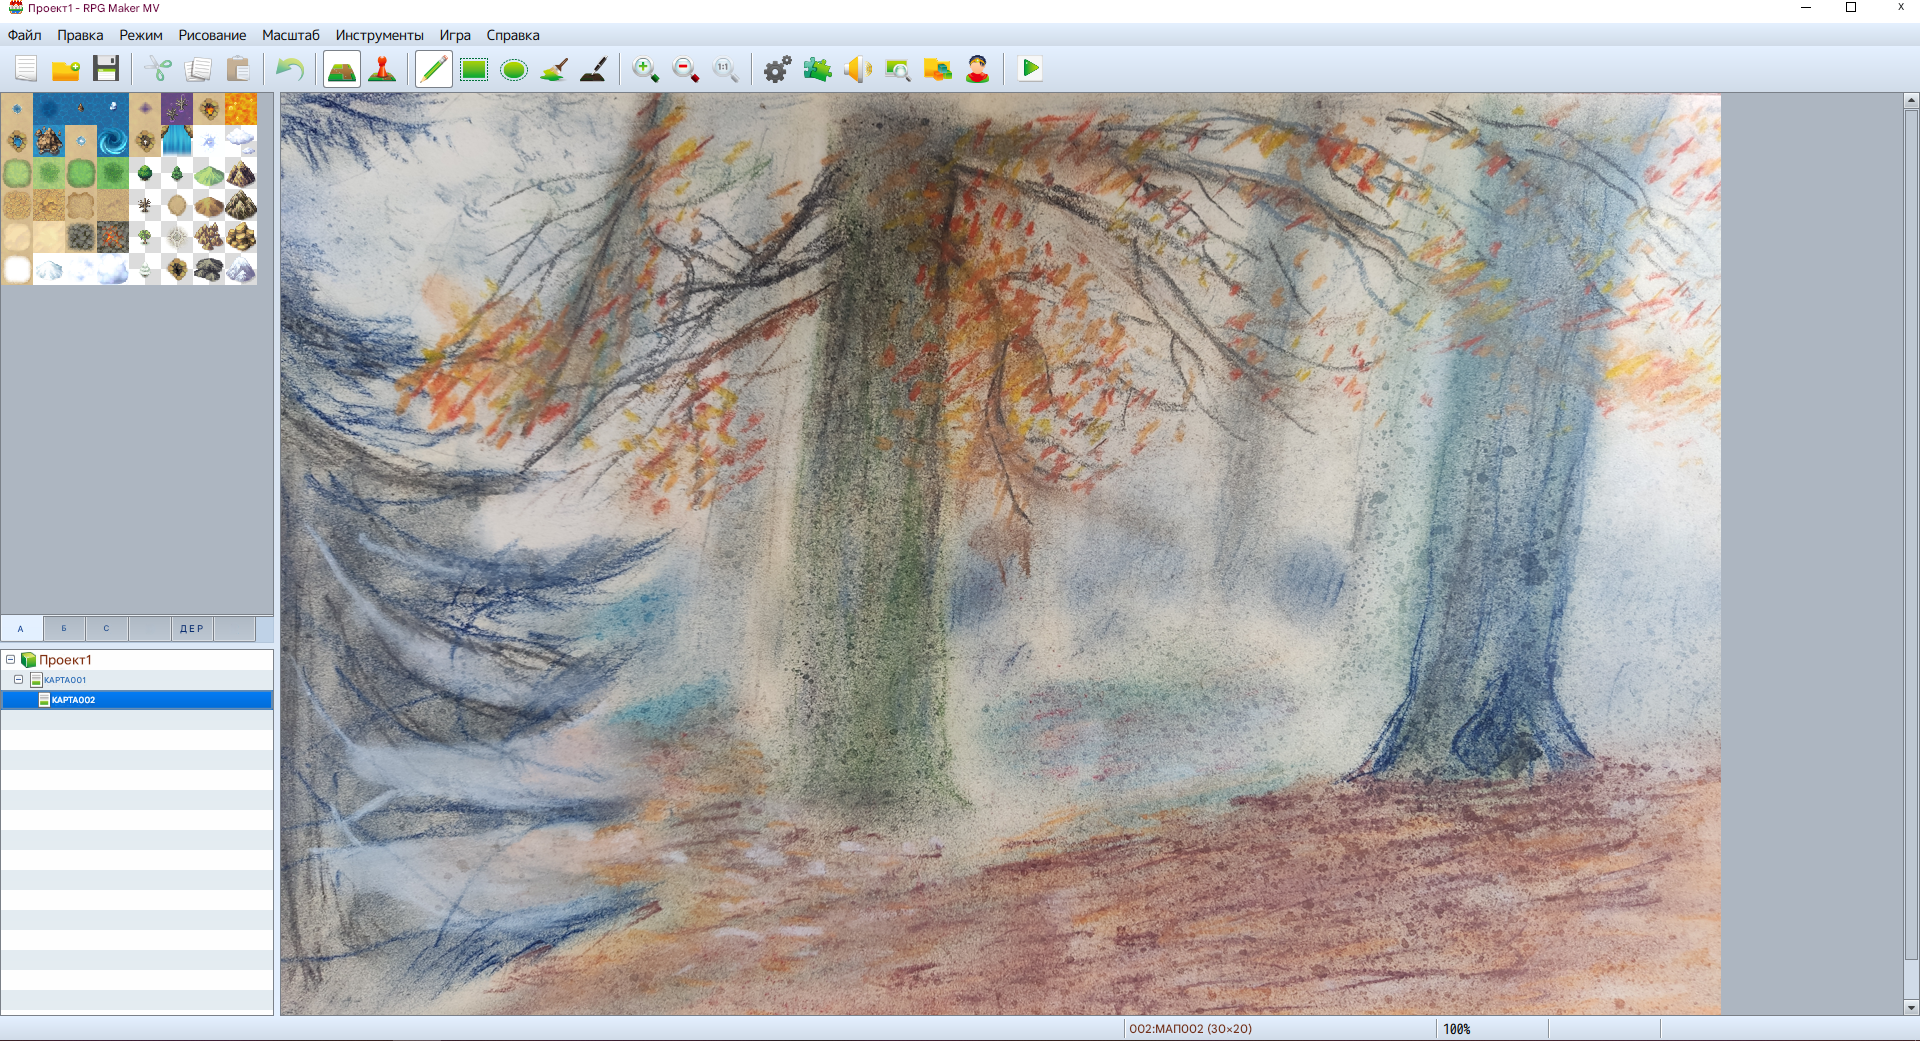Switch to tileset tab Б
The image size is (1920, 1041).
tap(64, 629)
